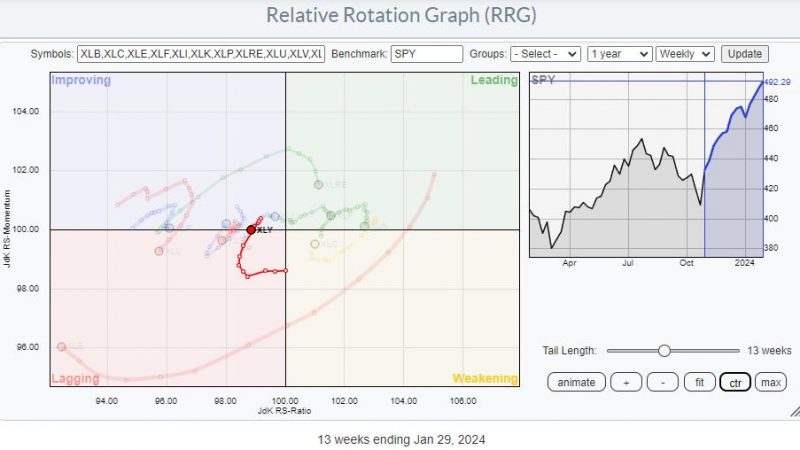Screen dimensions: 800x450
Task: Click the Update button
Action: coord(744,54)
